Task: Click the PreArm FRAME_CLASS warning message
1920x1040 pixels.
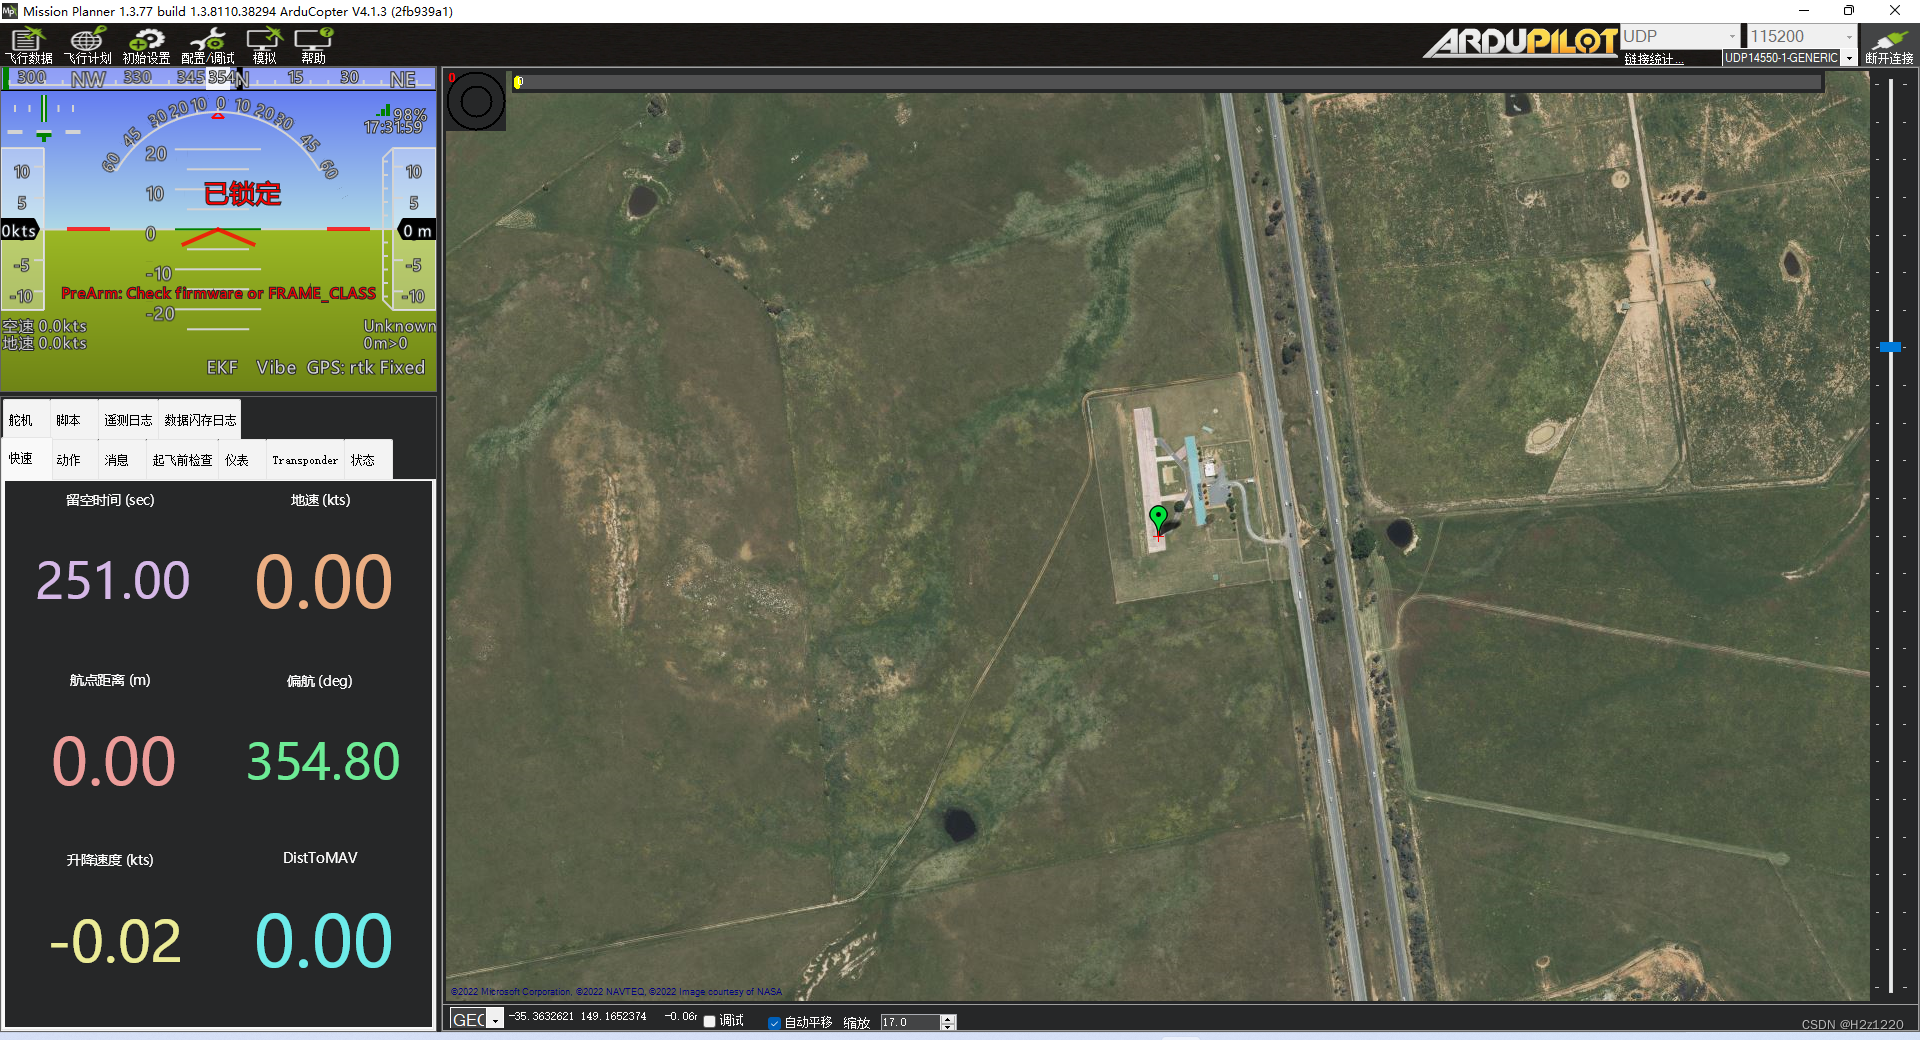Action: click(x=218, y=293)
